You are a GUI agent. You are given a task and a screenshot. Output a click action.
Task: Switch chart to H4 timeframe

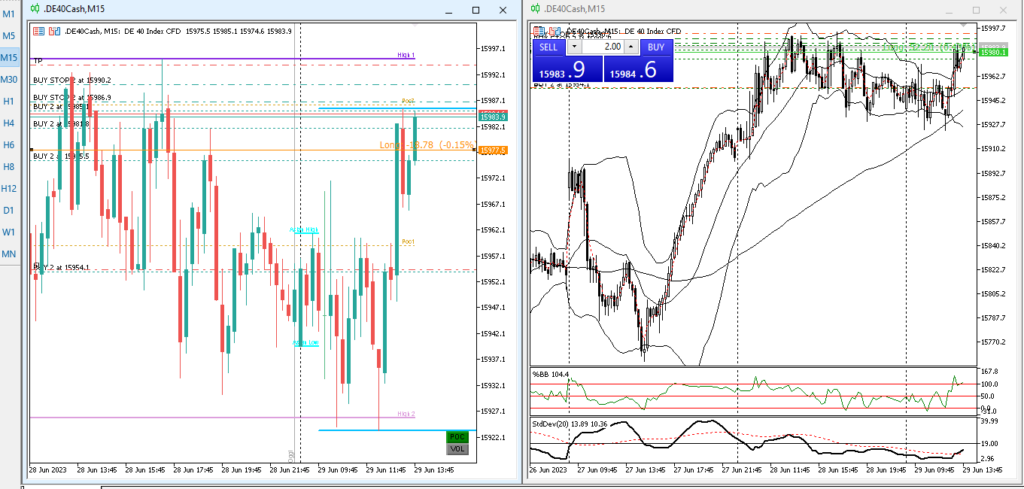pos(8,123)
